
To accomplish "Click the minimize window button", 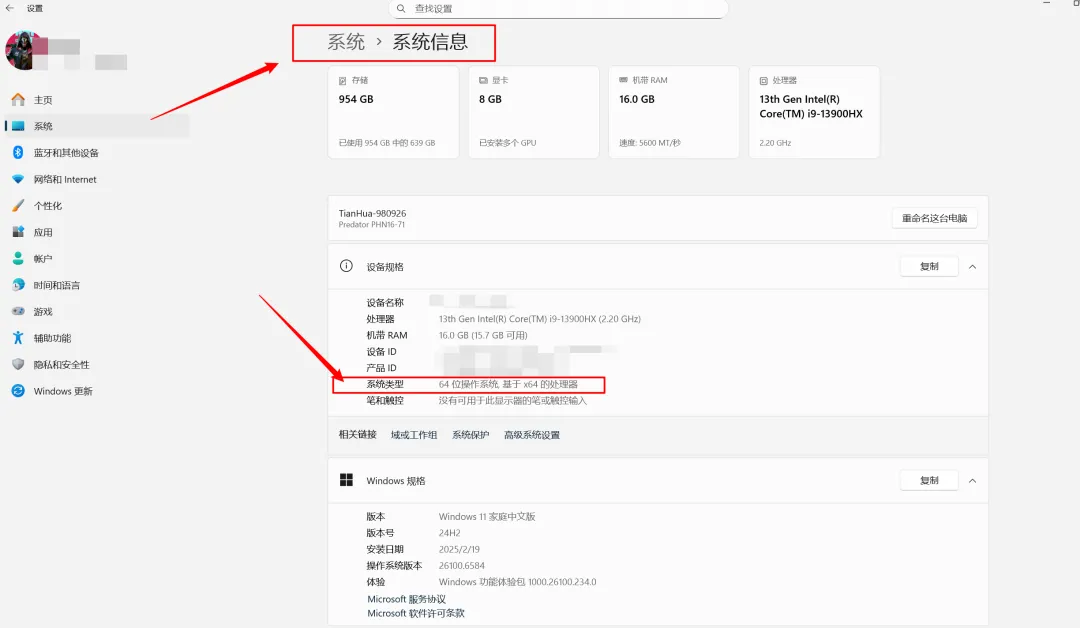I will pyautogui.click(x=1046, y=3).
